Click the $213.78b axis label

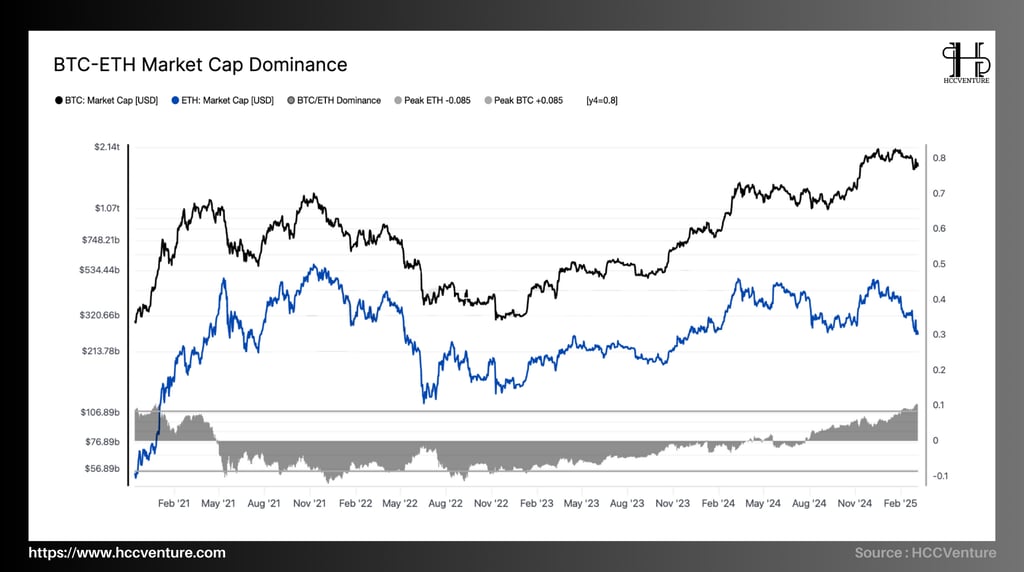click(101, 351)
